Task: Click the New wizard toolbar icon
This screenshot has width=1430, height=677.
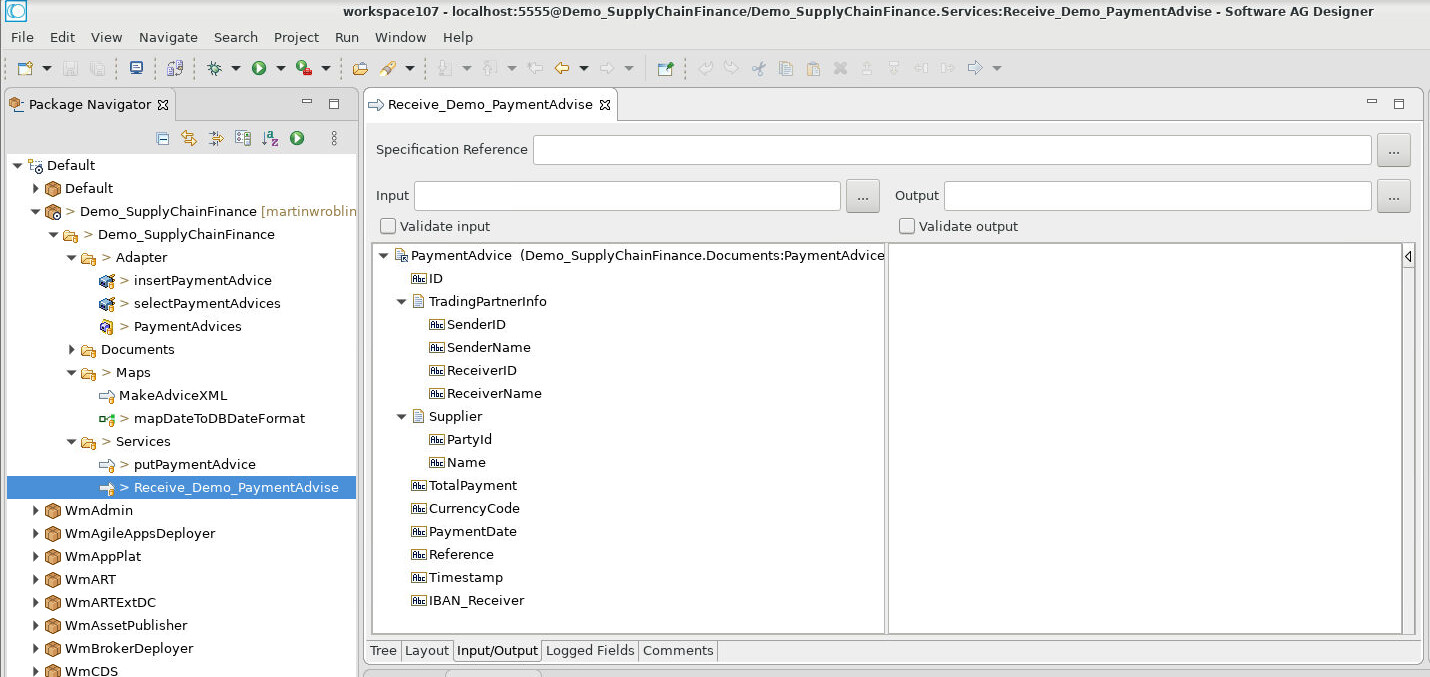Action: coord(25,68)
